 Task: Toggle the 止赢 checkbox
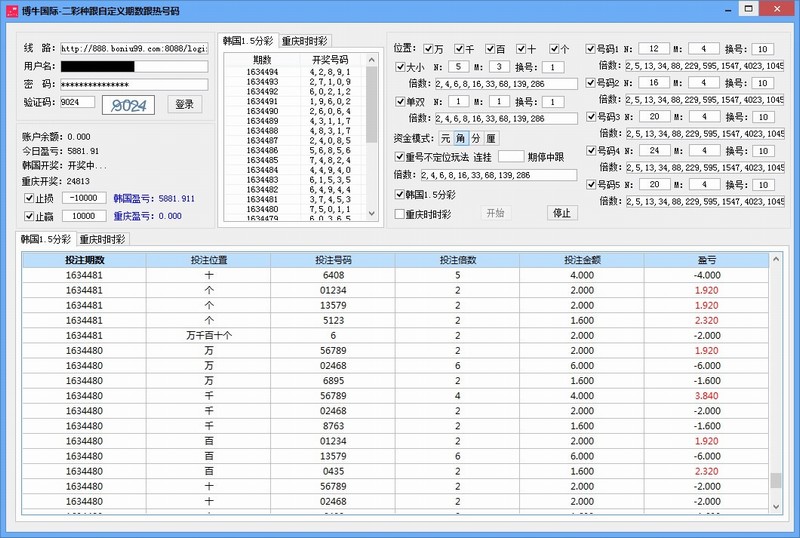coord(29,216)
